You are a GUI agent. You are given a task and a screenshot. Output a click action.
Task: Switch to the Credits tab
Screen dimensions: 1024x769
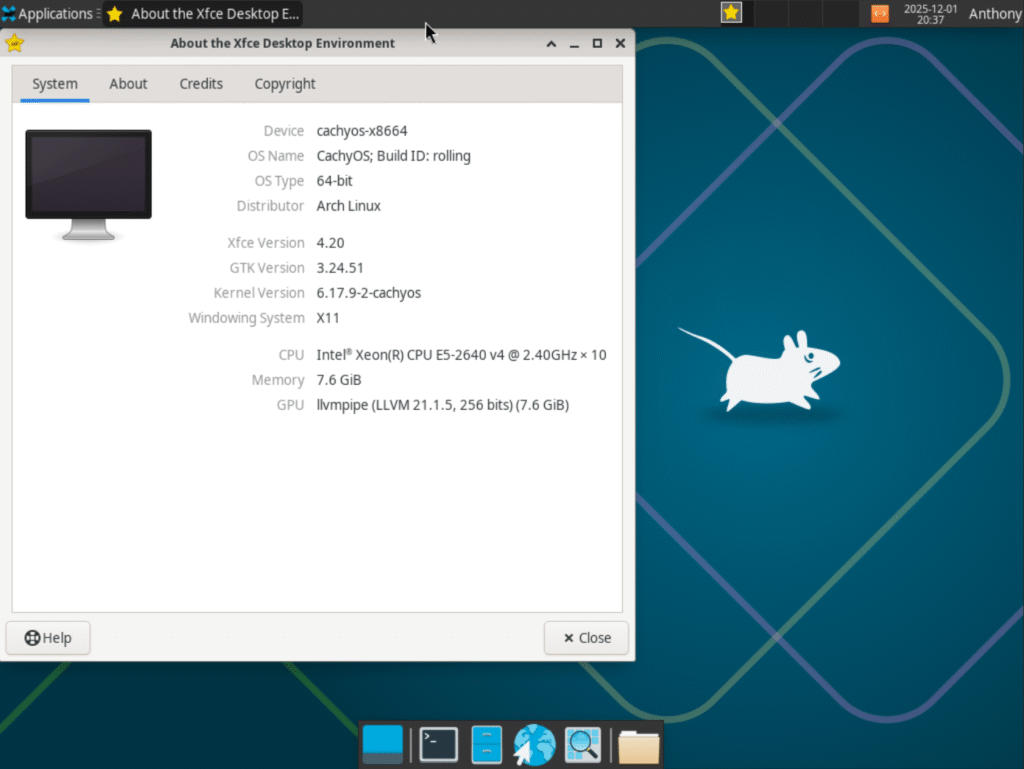coord(201,84)
